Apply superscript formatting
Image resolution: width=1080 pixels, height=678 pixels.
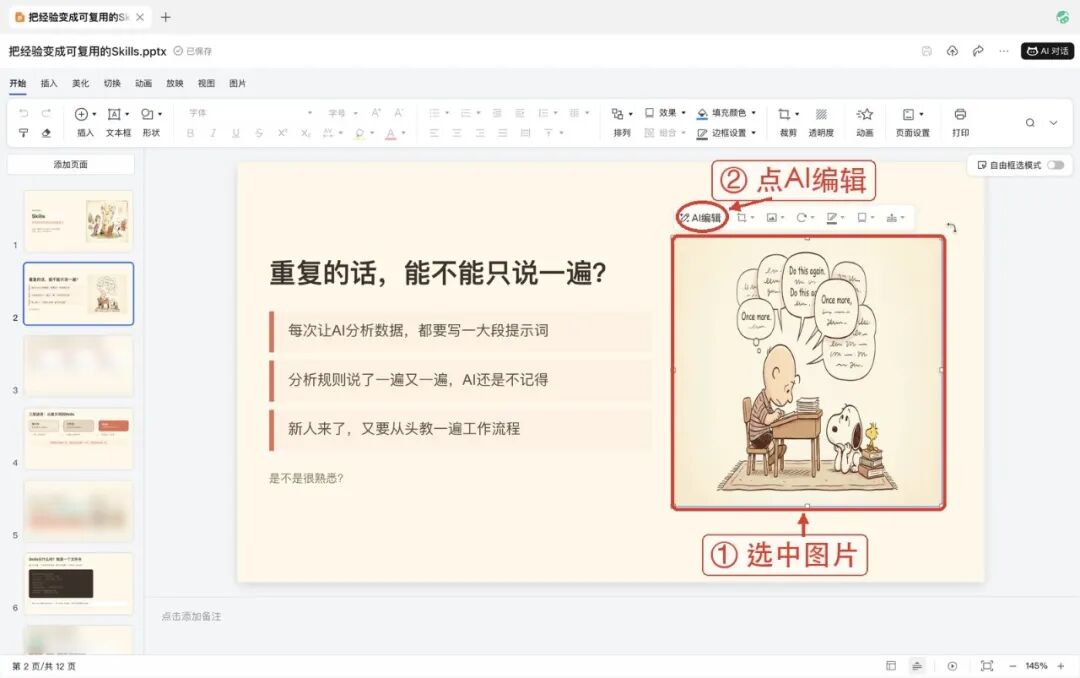point(282,133)
